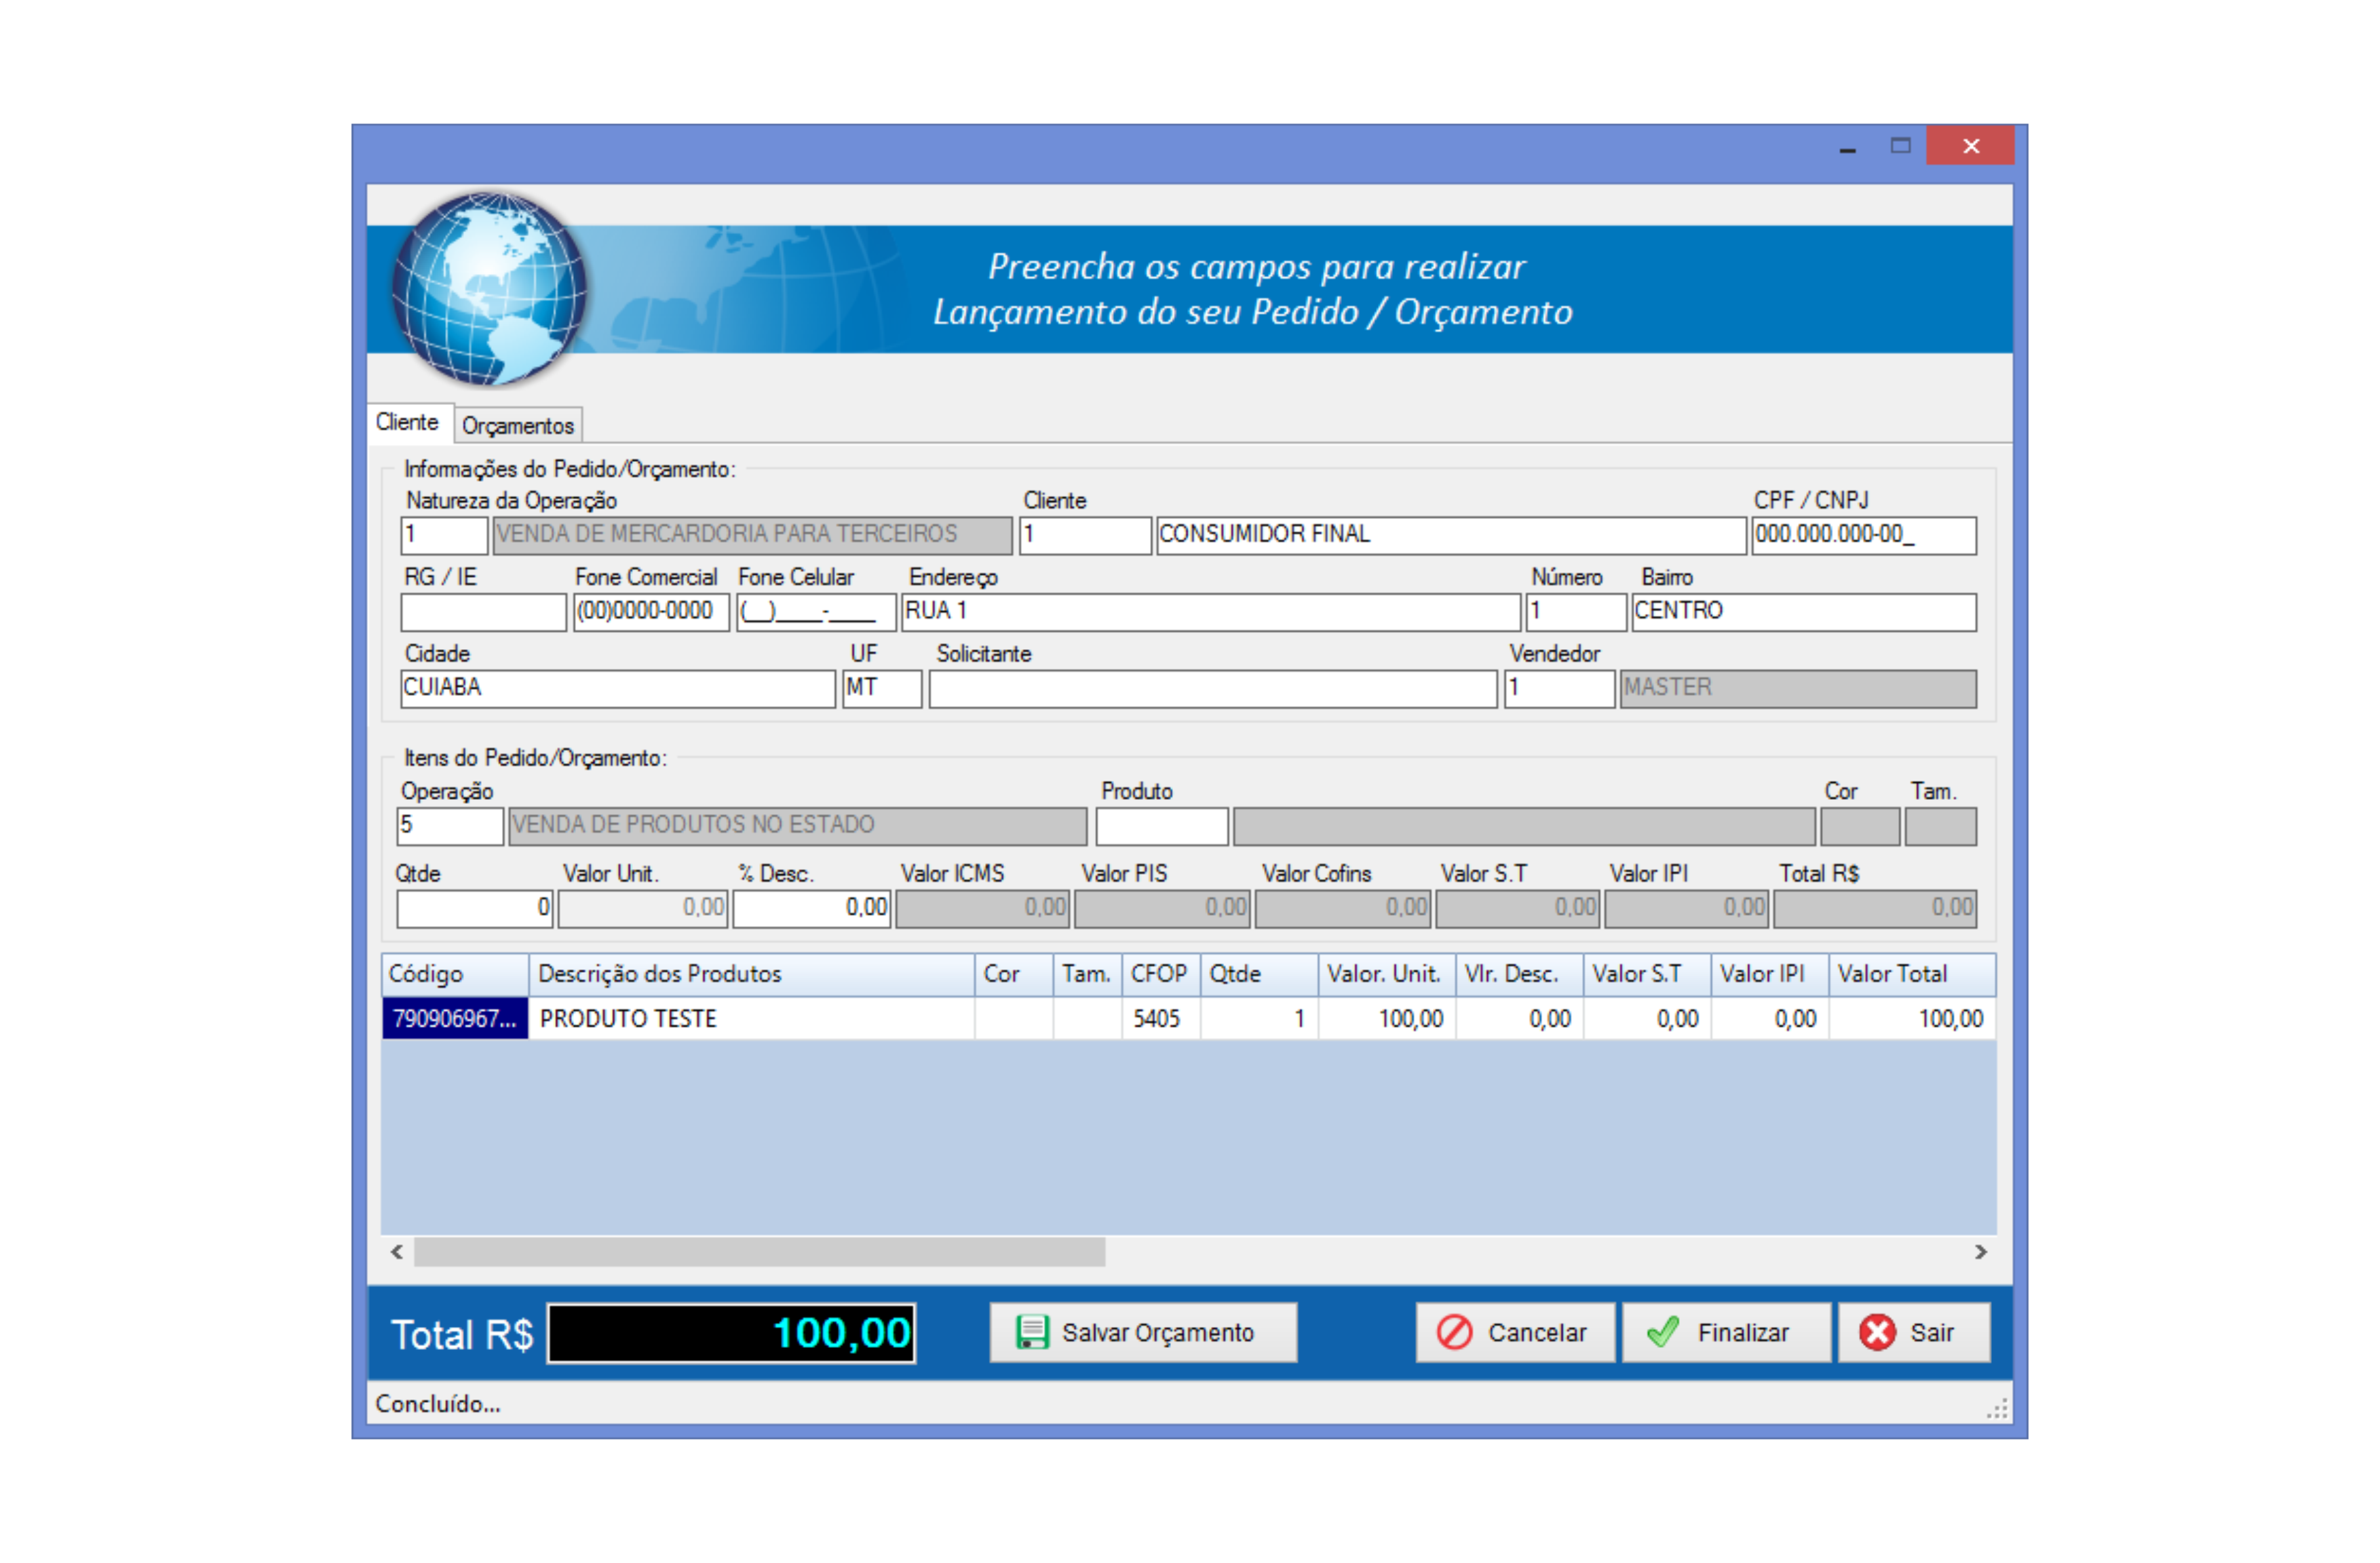Screen dimensions: 2380x1563
Task: Click the Operação code field showing 5
Action: (x=450, y=826)
